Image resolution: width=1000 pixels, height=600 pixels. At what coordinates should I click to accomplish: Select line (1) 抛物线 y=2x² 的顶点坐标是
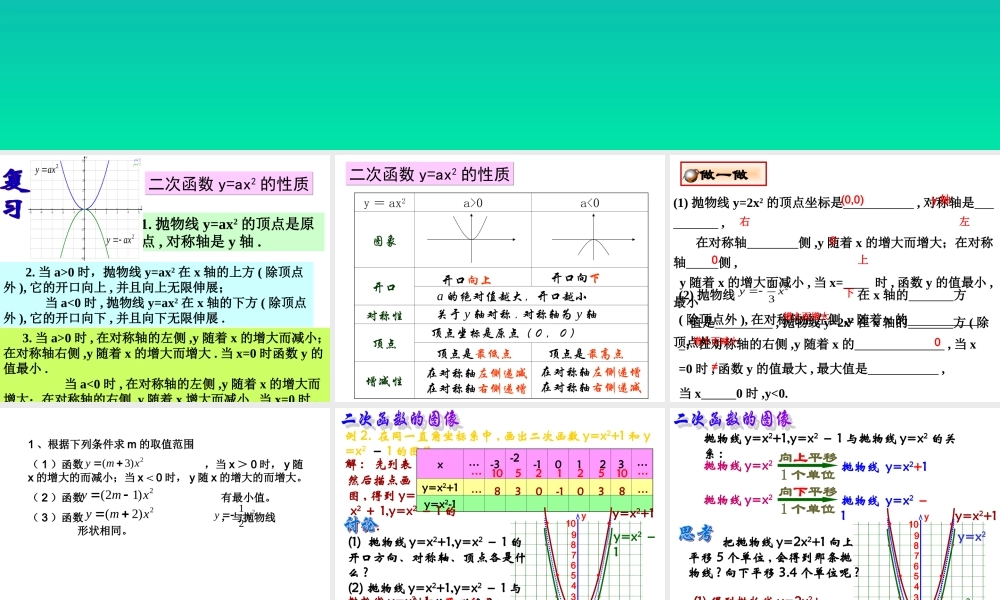758,203
